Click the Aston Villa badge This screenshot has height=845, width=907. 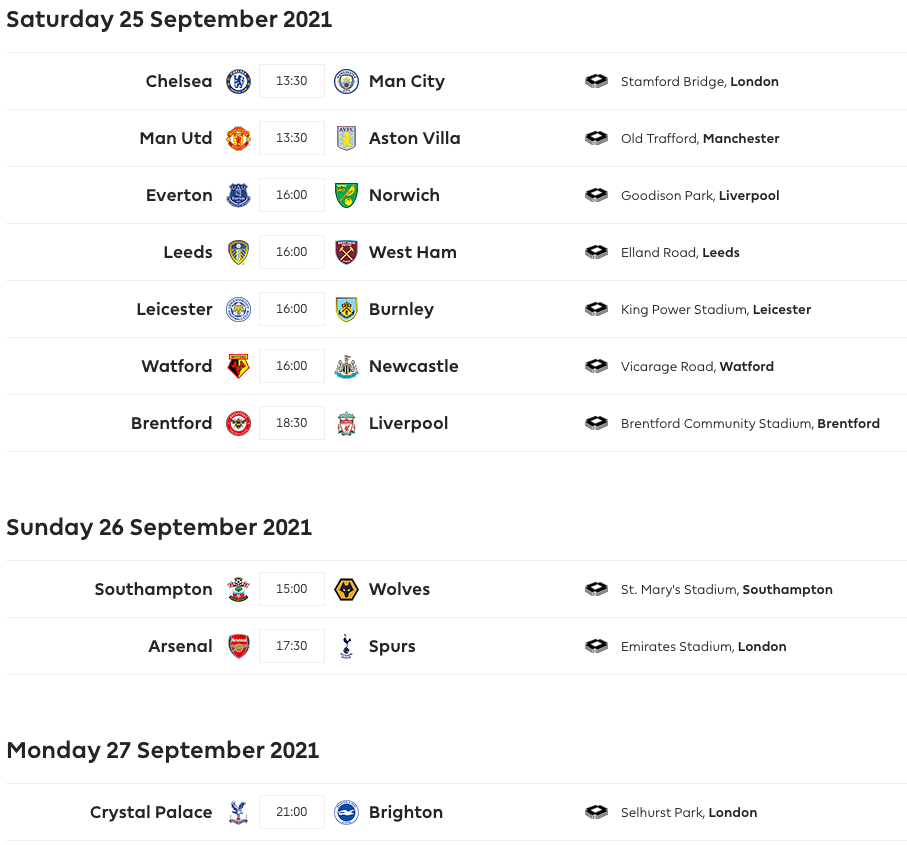(x=346, y=138)
